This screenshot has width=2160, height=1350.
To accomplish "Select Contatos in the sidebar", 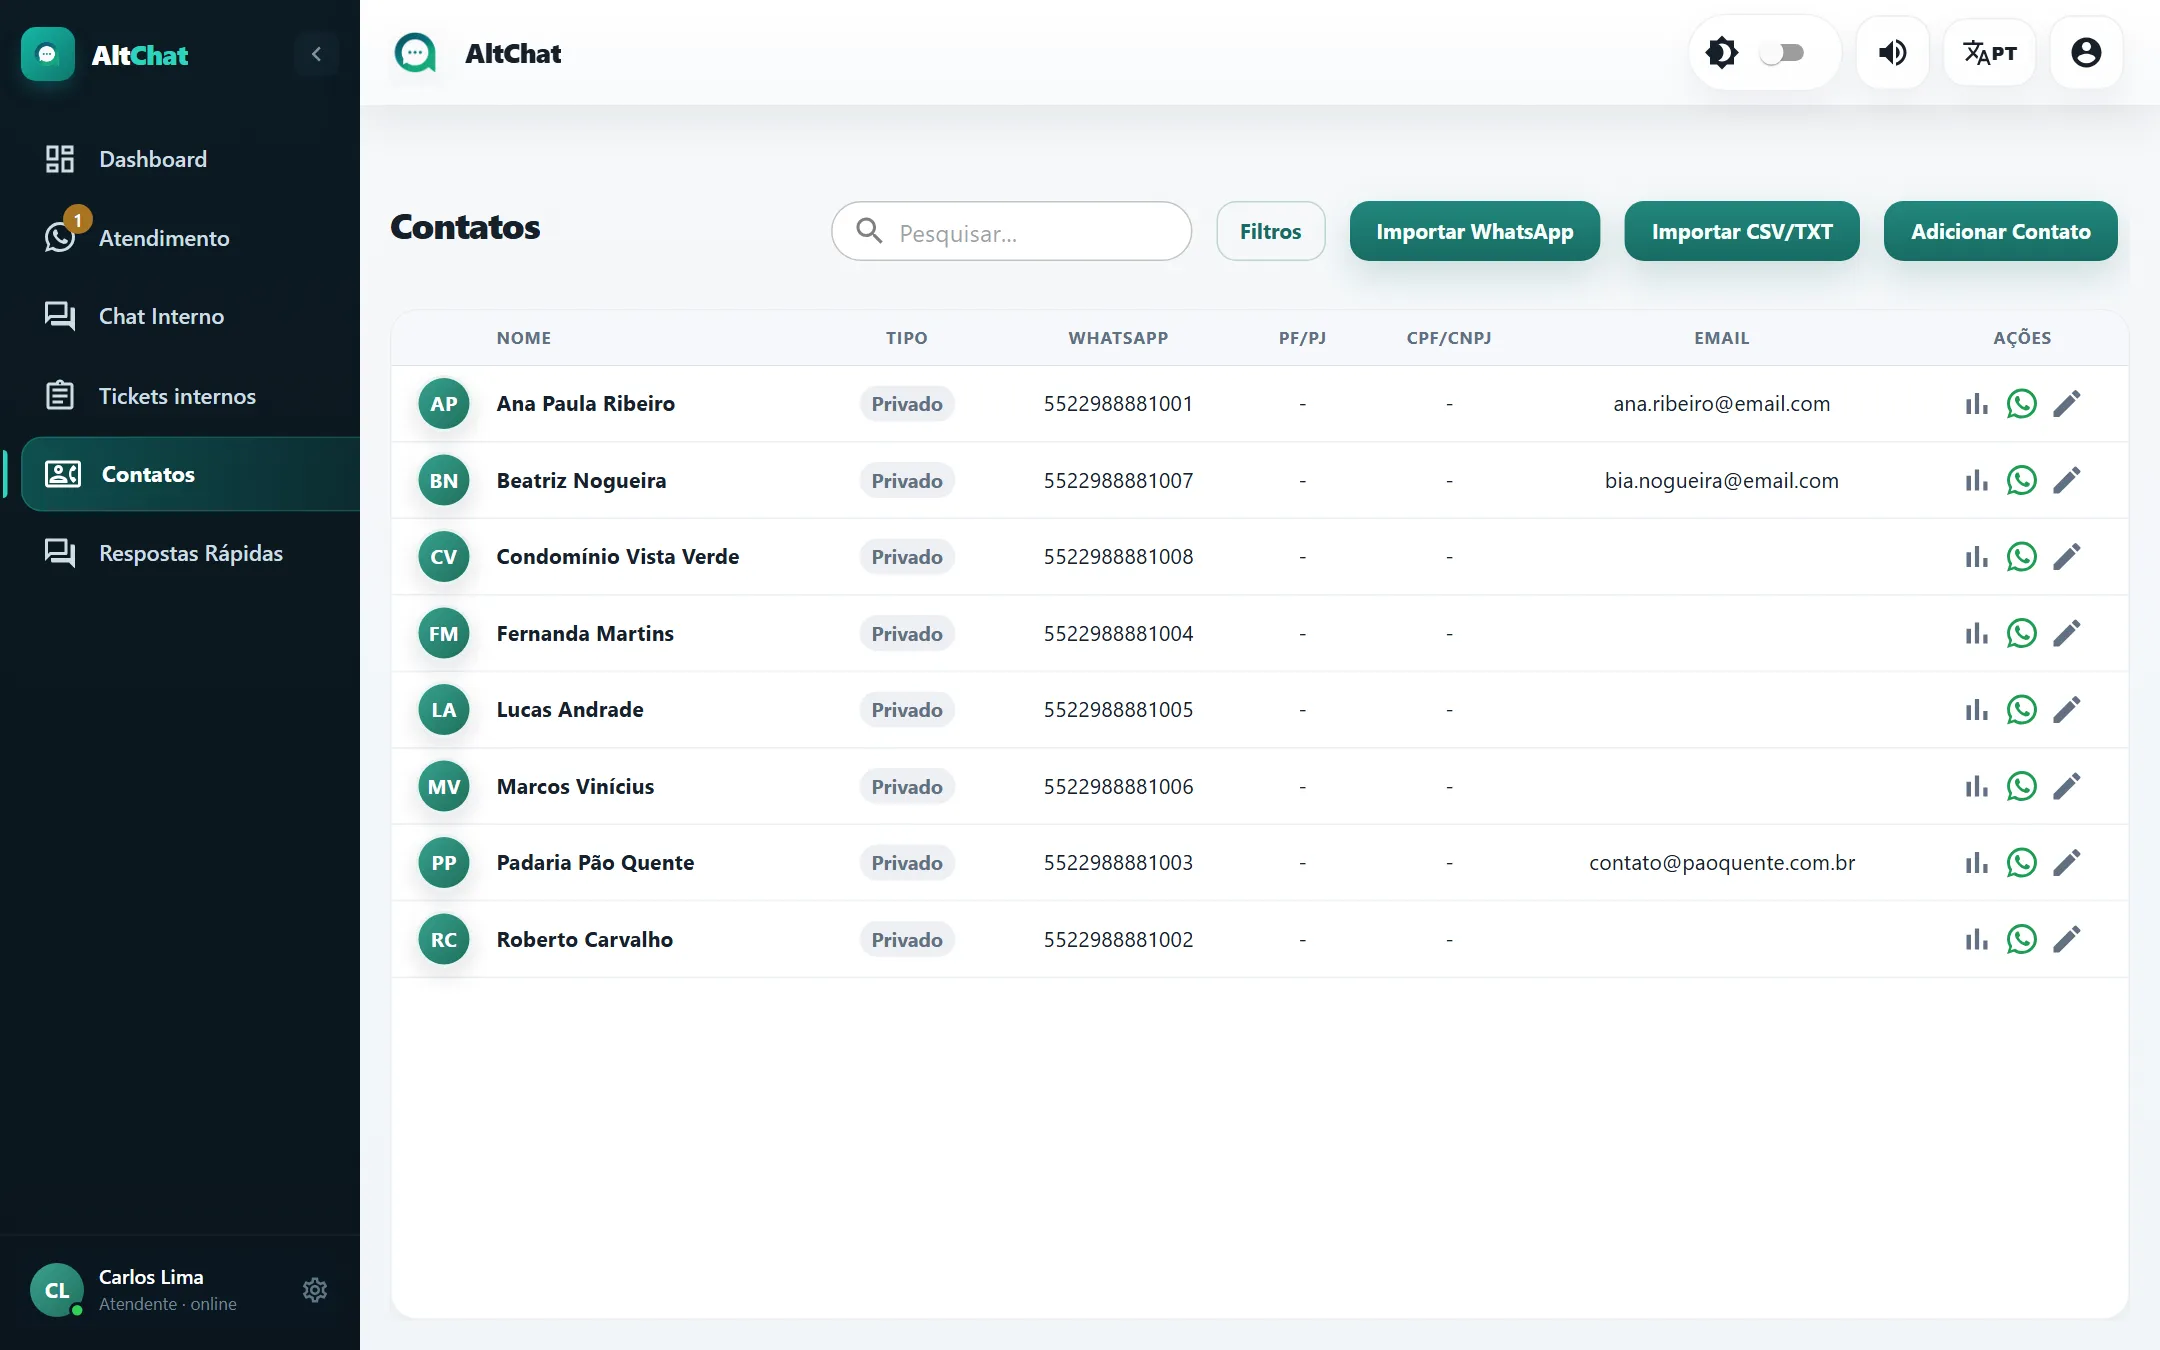I will (190, 474).
